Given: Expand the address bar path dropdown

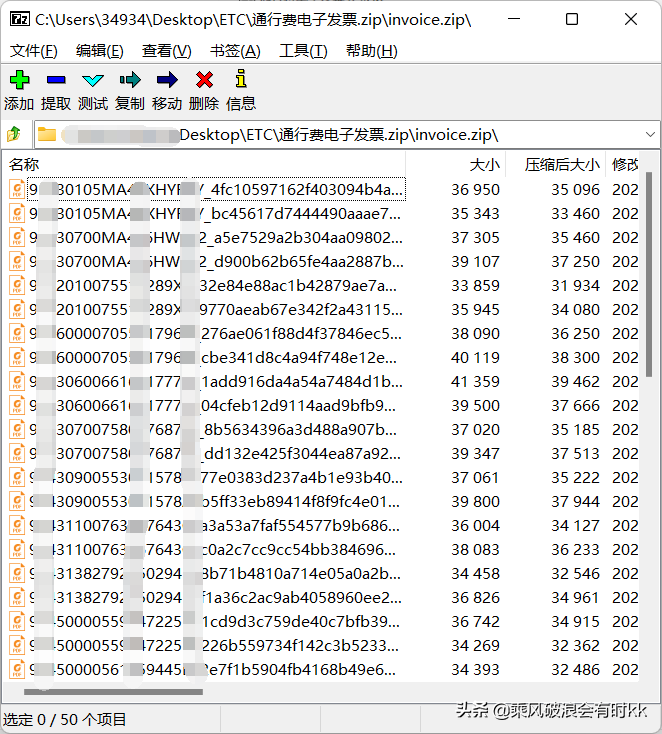Looking at the screenshot, I should (x=649, y=134).
